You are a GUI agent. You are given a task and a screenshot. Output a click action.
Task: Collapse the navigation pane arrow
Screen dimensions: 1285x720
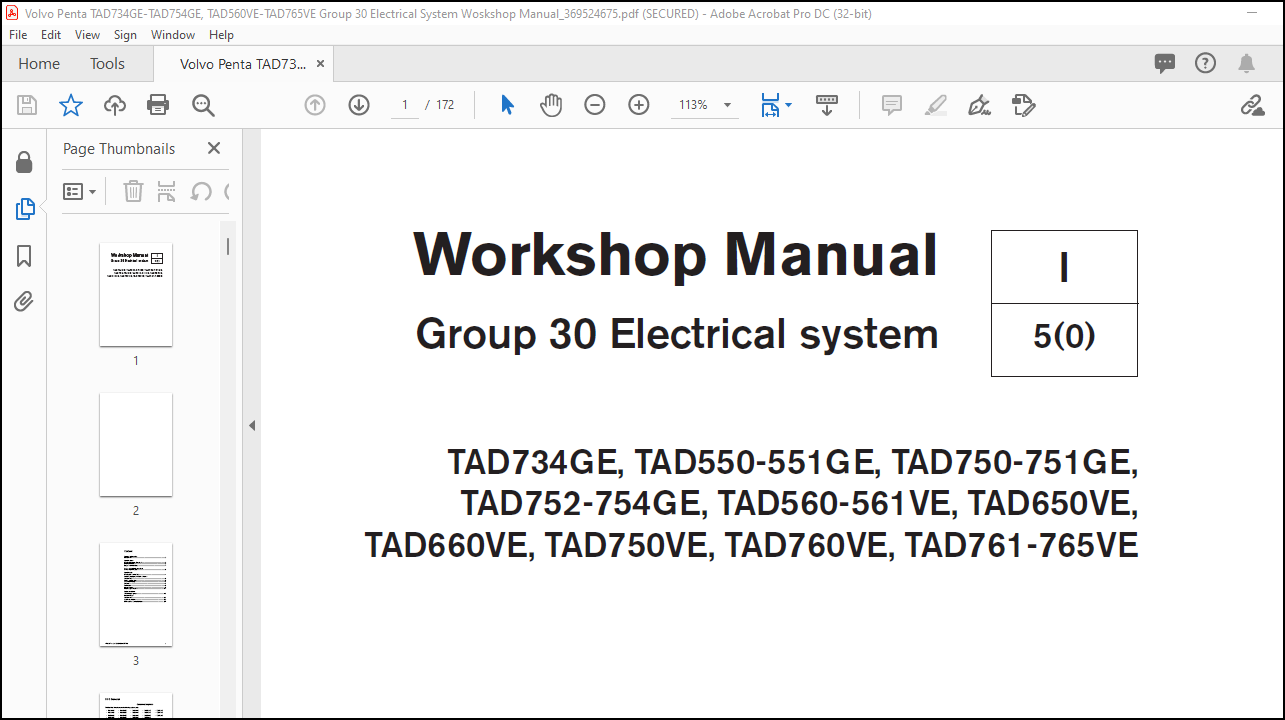click(x=252, y=425)
